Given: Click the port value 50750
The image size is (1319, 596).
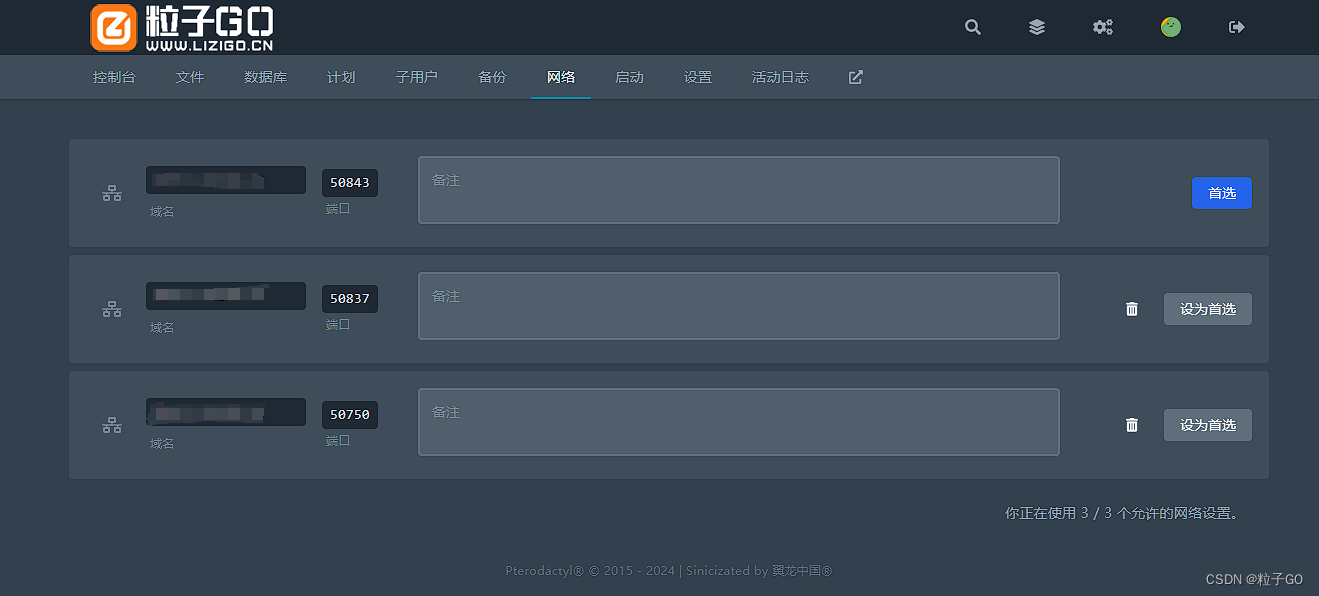Looking at the screenshot, I should (x=350, y=415).
